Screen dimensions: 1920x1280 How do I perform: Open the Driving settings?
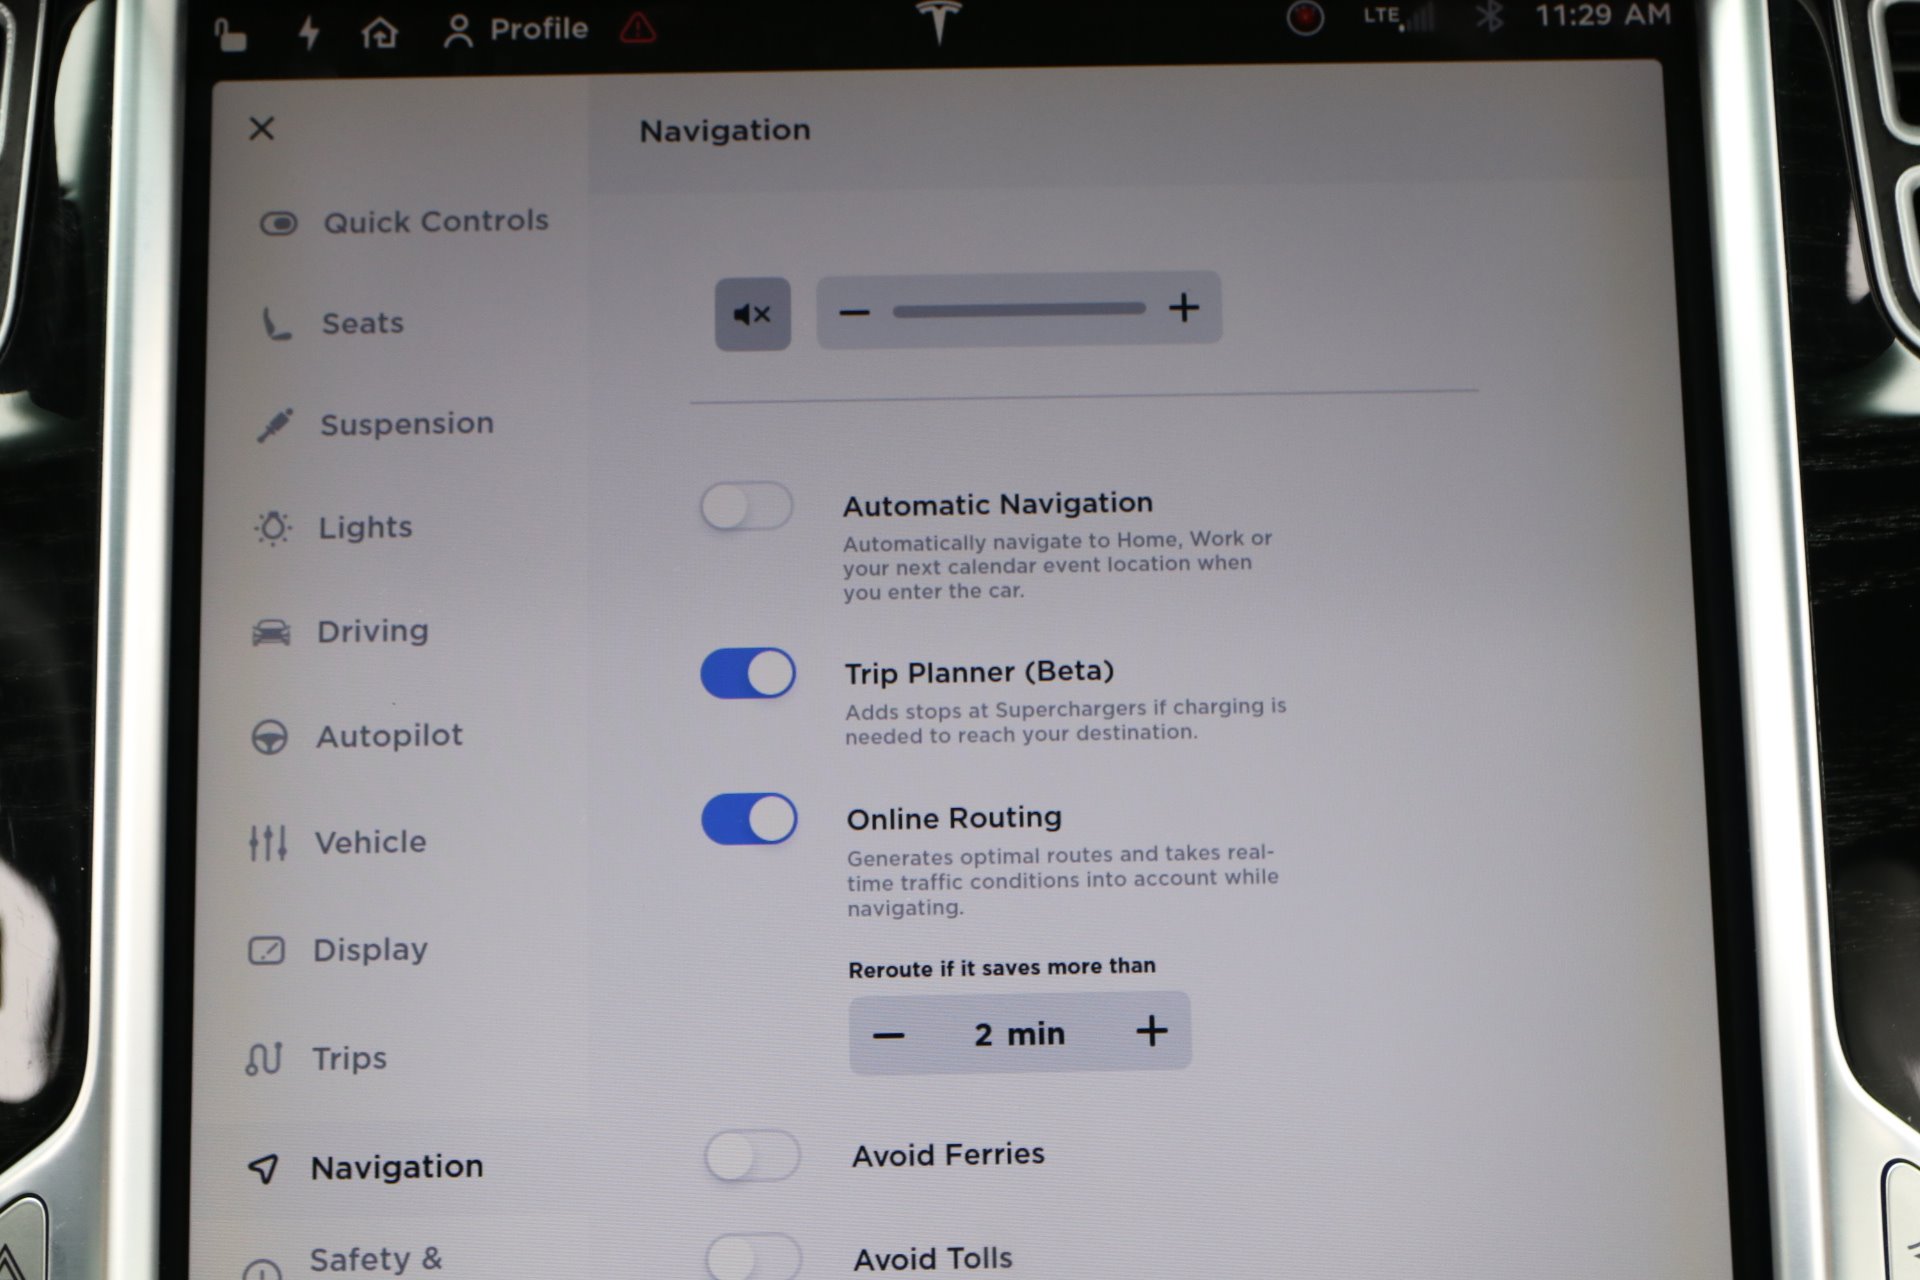(x=340, y=631)
